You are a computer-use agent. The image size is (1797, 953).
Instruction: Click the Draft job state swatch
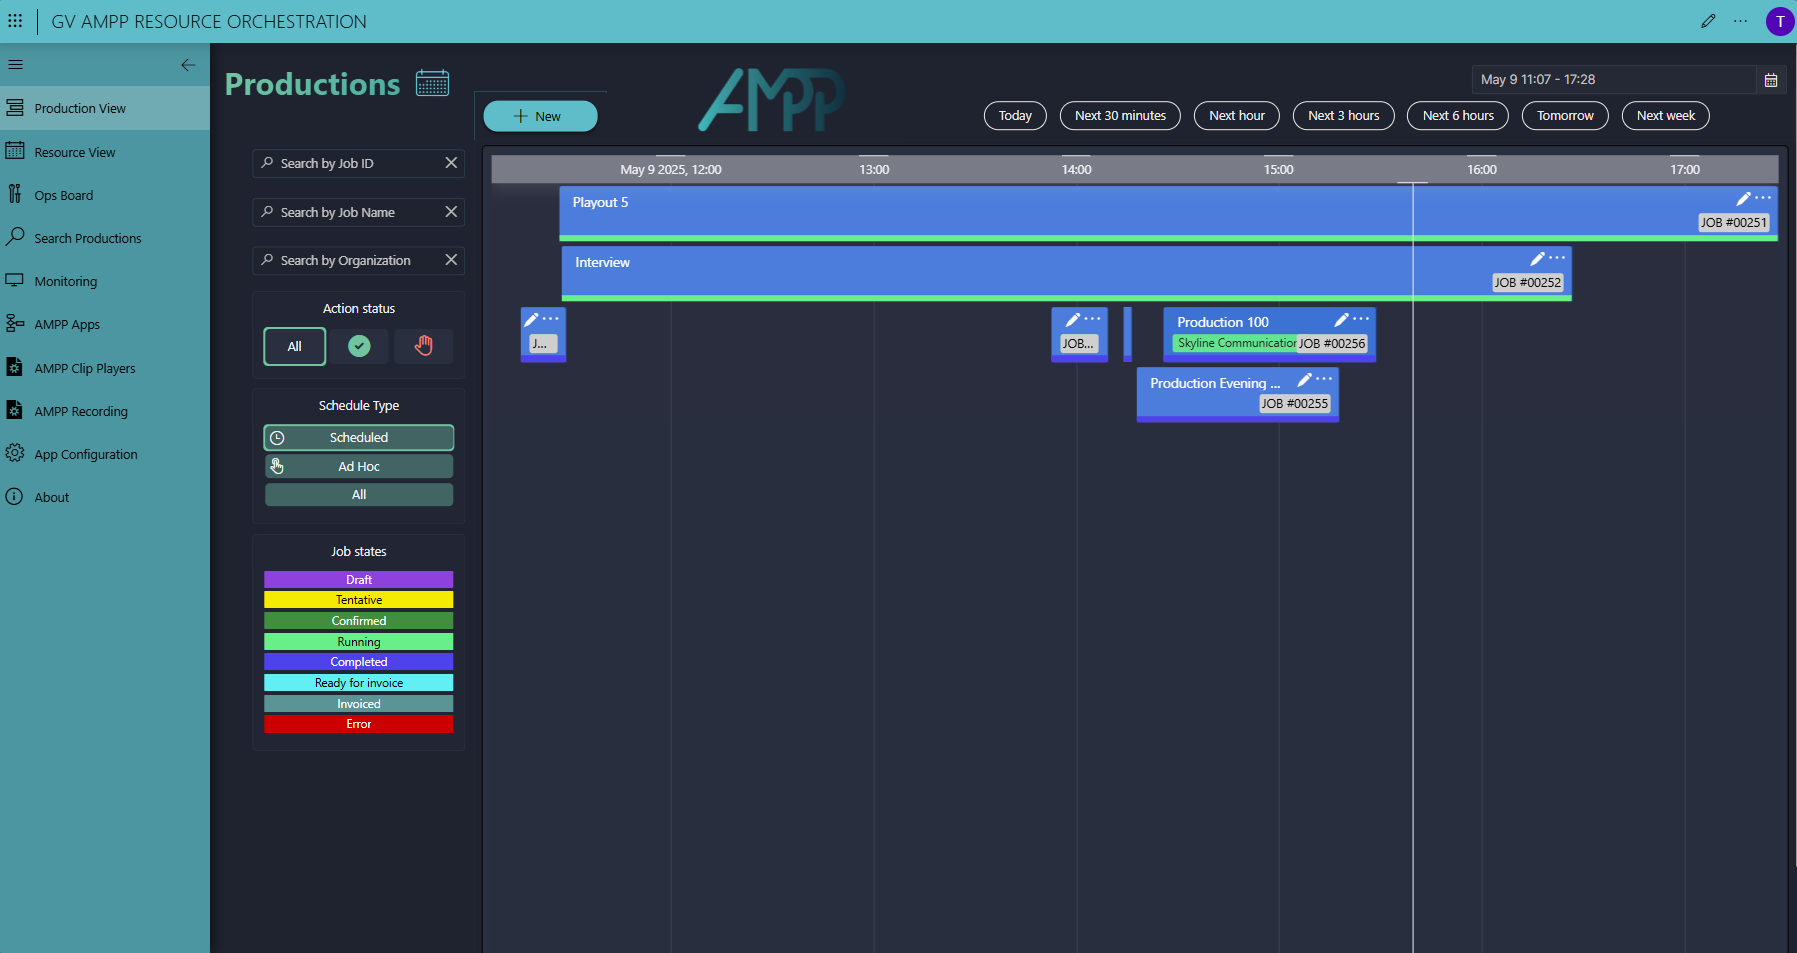click(359, 580)
